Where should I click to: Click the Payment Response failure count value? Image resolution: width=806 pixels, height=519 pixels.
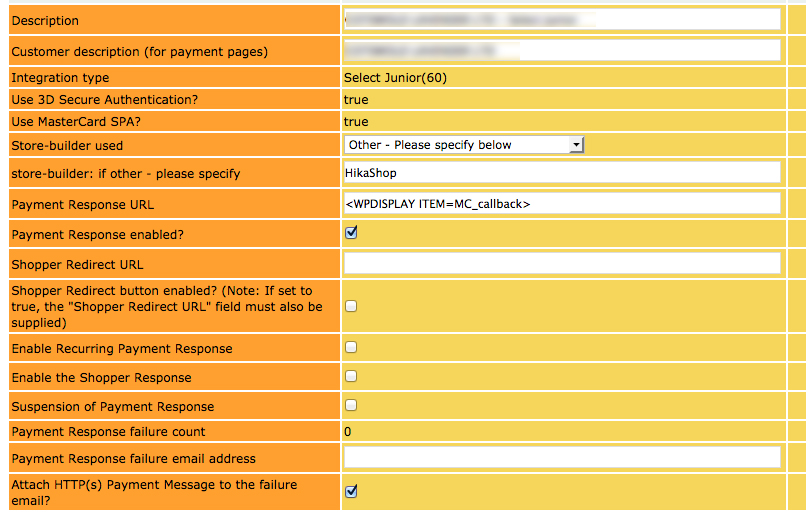[x=348, y=432]
